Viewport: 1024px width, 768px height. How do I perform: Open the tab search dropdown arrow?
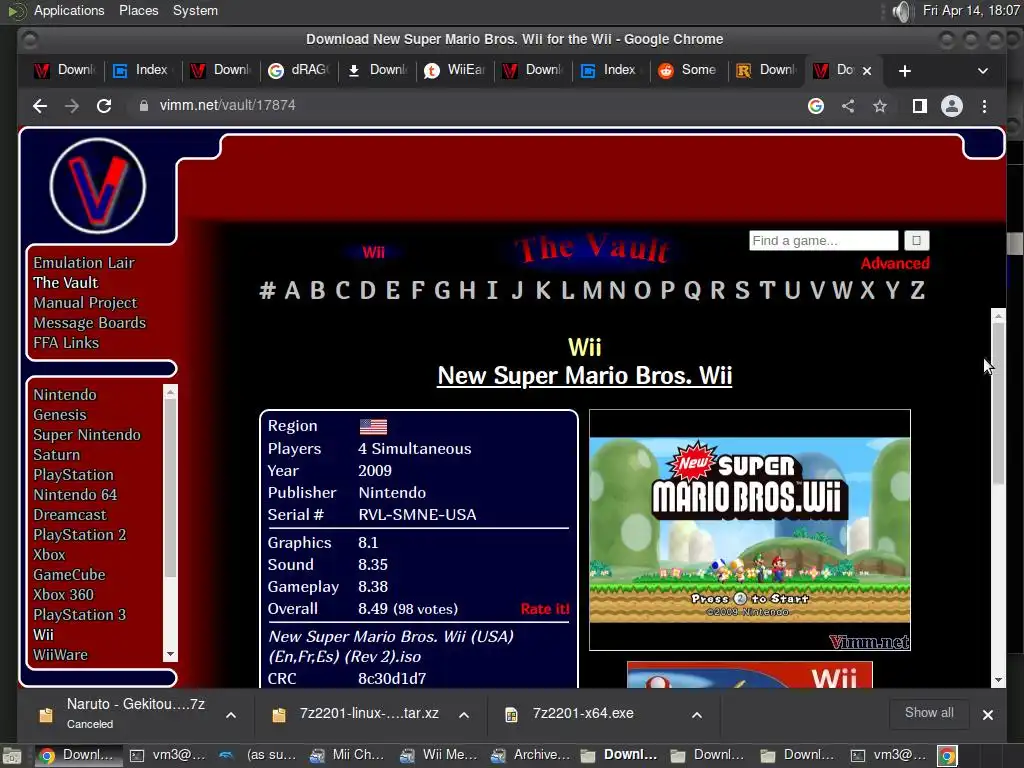click(982, 71)
